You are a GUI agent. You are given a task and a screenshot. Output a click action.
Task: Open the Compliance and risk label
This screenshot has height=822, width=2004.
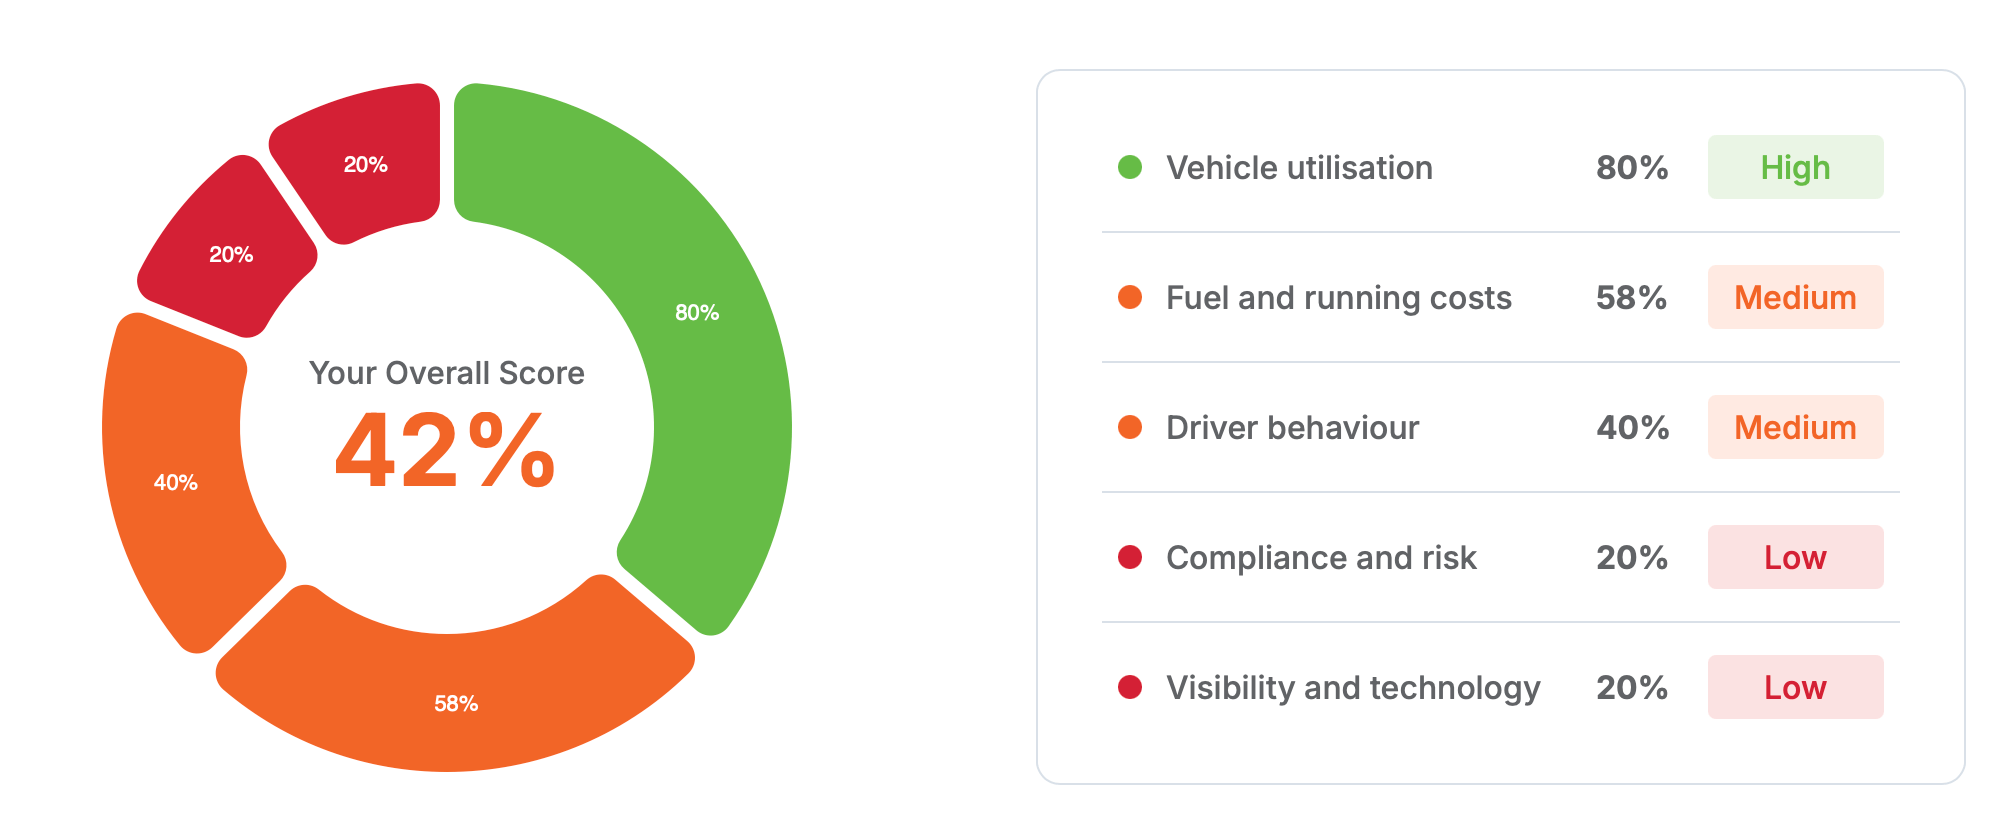point(1321,558)
